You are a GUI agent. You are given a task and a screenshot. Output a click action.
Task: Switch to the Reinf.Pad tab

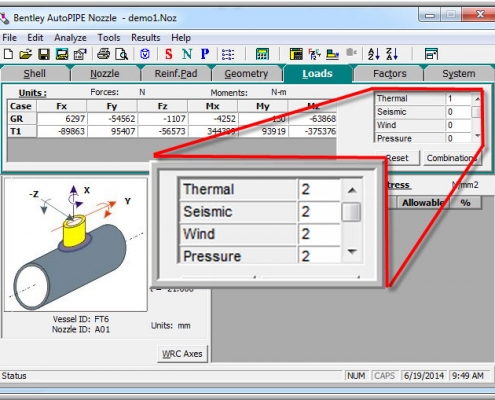click(x=176, y=73)
